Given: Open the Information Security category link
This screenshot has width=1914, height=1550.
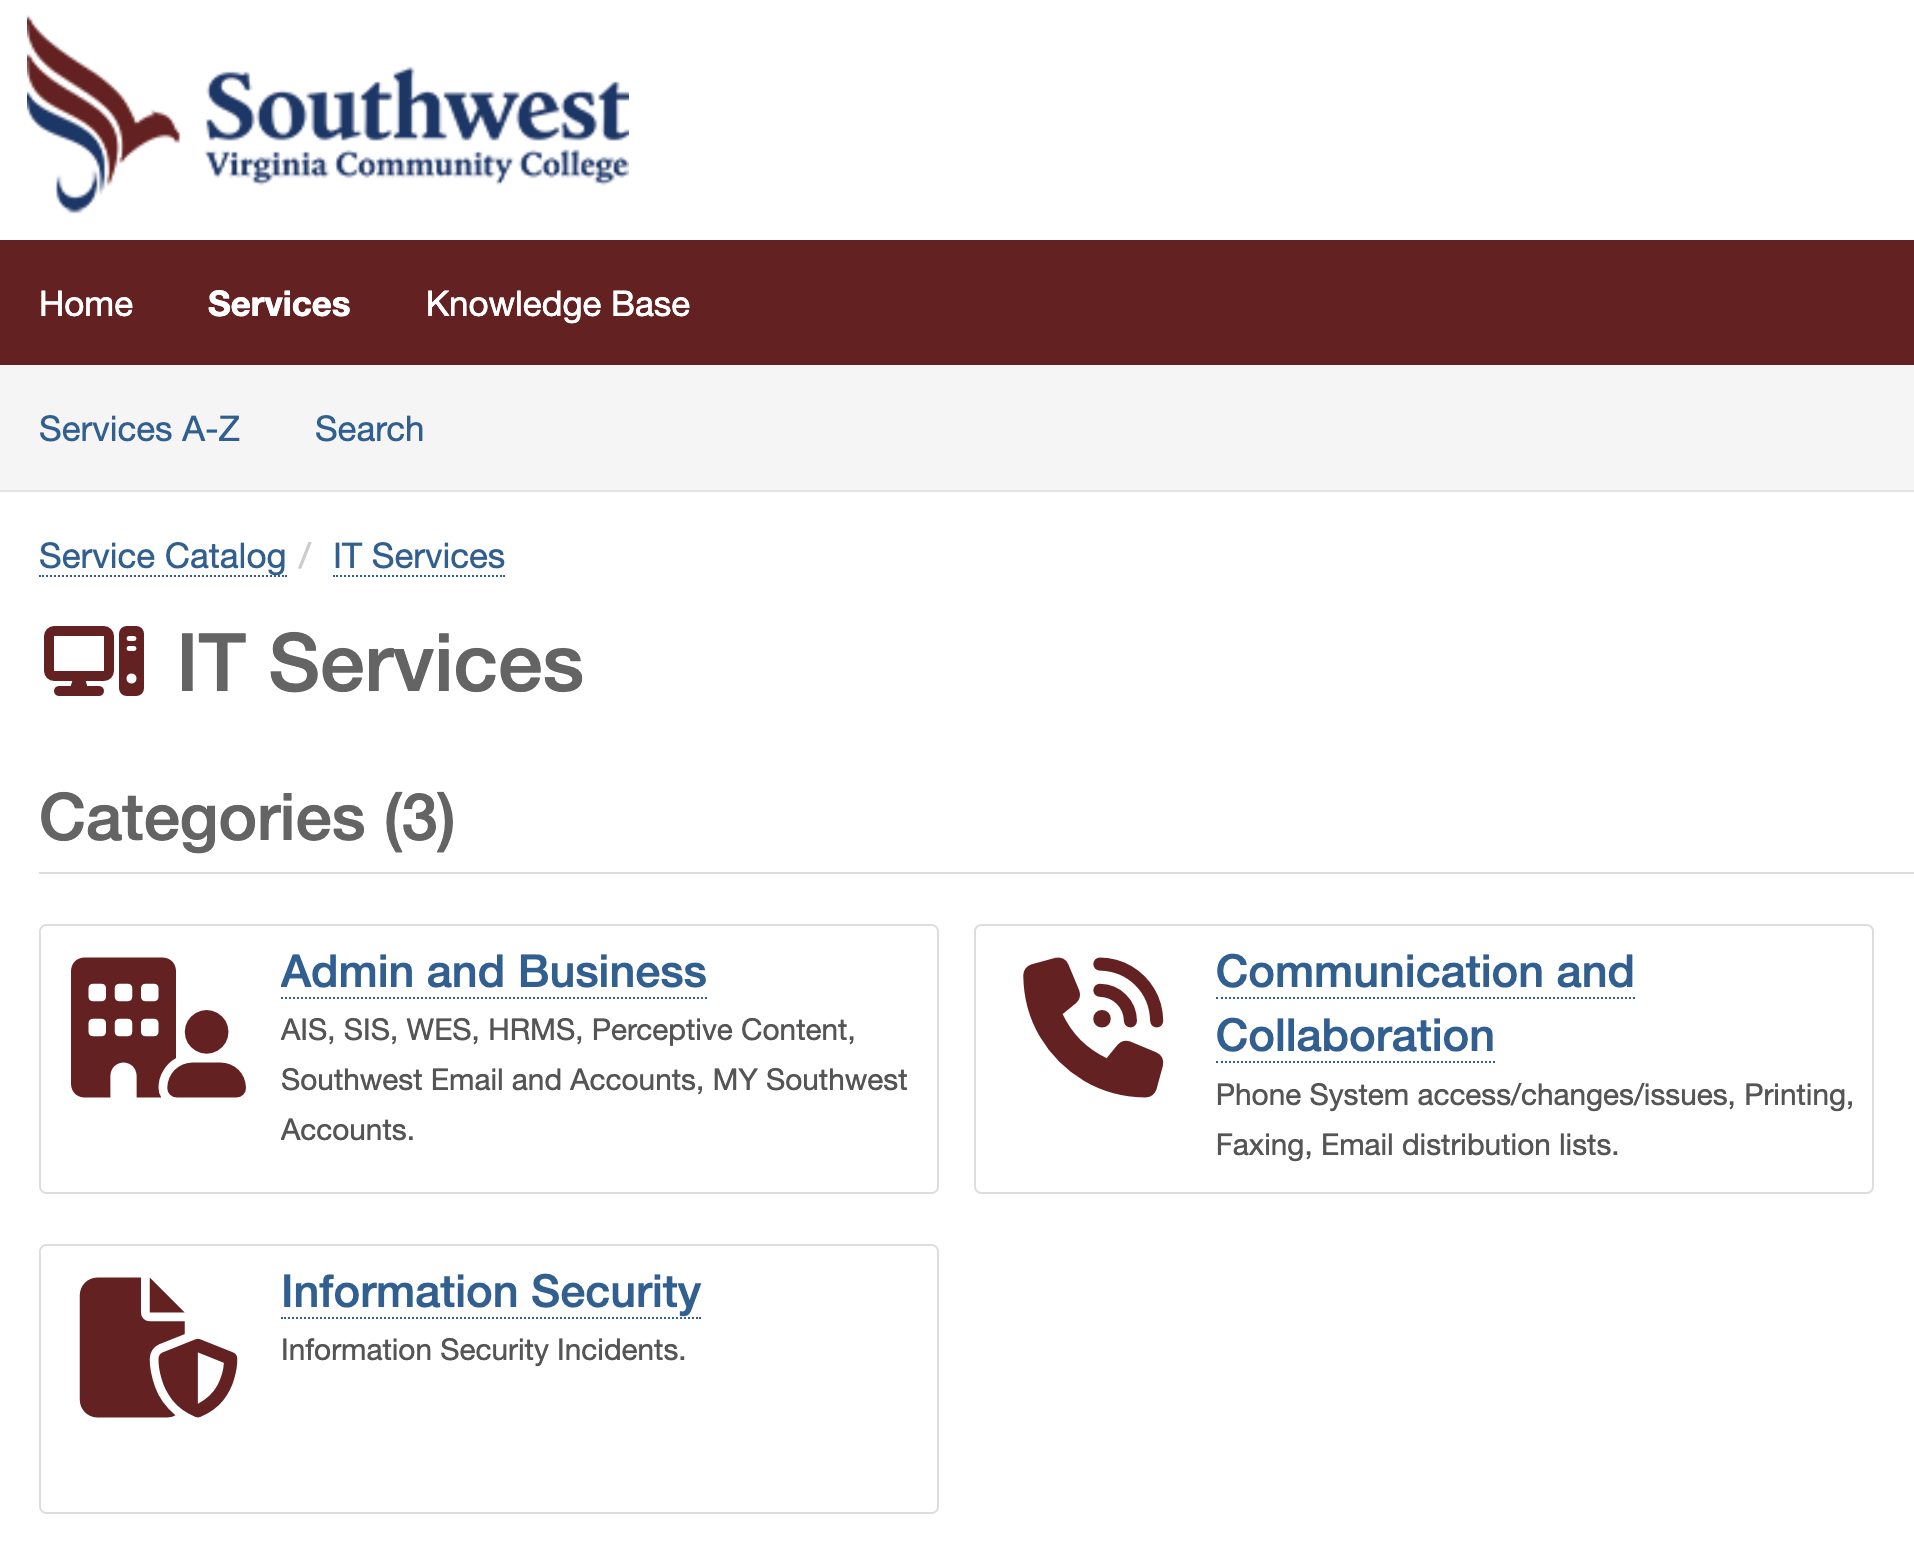Looking at the screenshot, I should [491, 1292].
